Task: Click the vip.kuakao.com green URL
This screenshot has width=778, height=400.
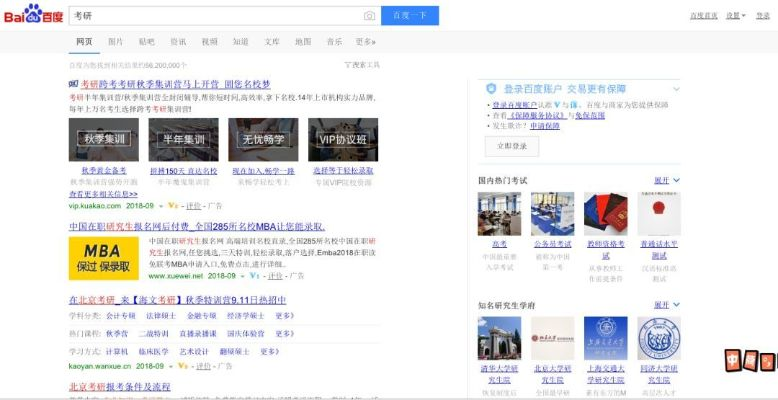Action: click(x=95, y=205)
